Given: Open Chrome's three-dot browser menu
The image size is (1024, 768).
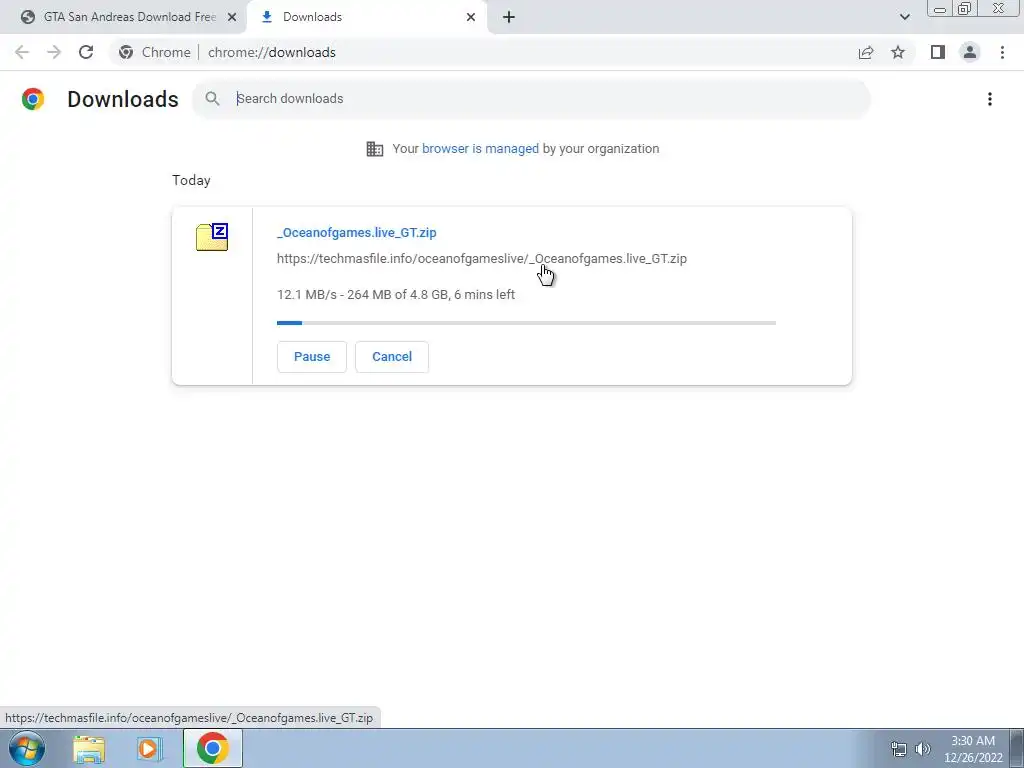Looking at the screenshot, I should 1002,52.
